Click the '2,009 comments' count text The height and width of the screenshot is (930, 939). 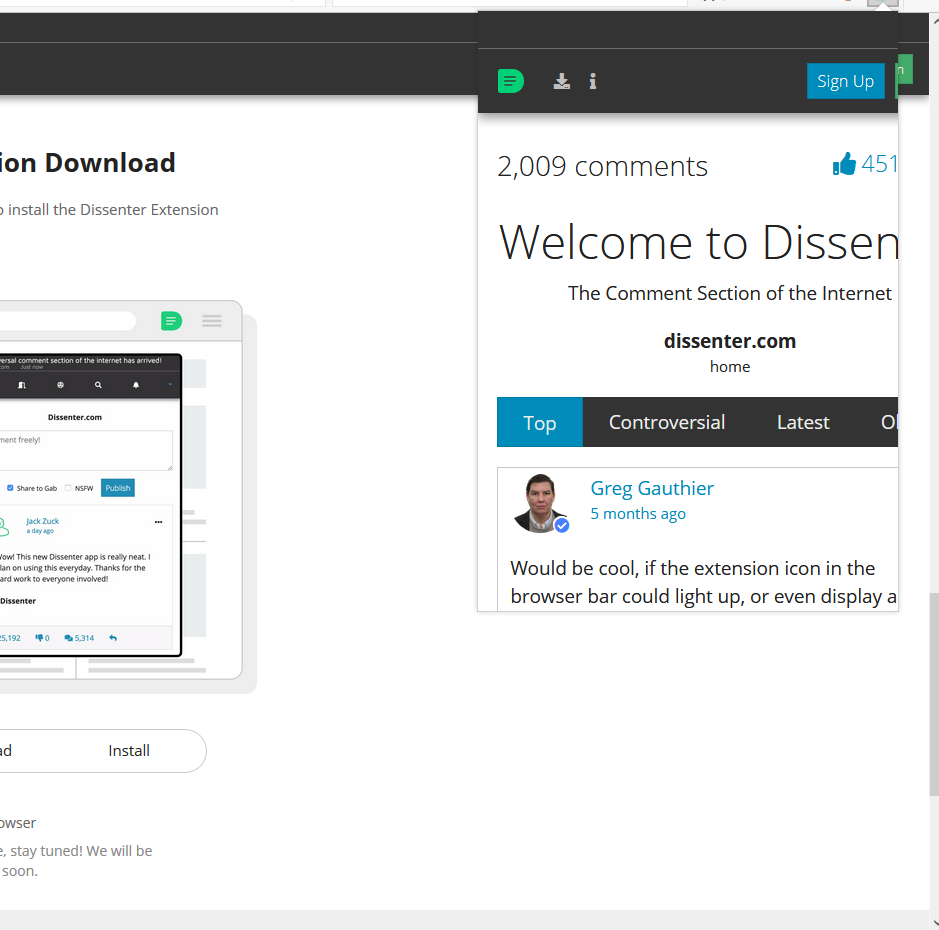click(x=602, y=166)
